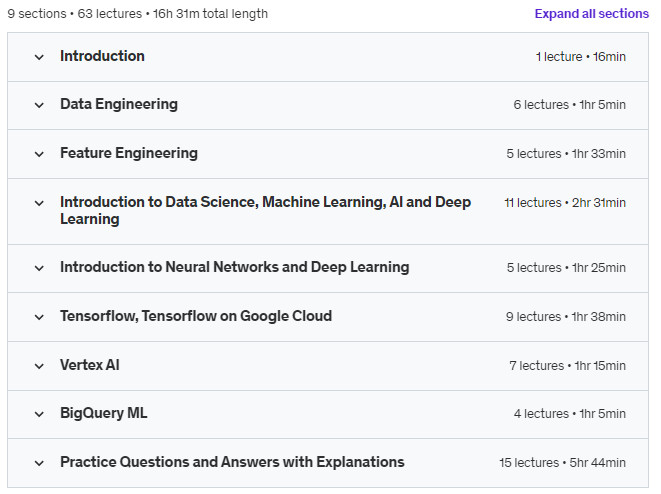Click the '5 lectures • 1hr 33min' text
661x494 pixels.
click(x=566, y=154)
